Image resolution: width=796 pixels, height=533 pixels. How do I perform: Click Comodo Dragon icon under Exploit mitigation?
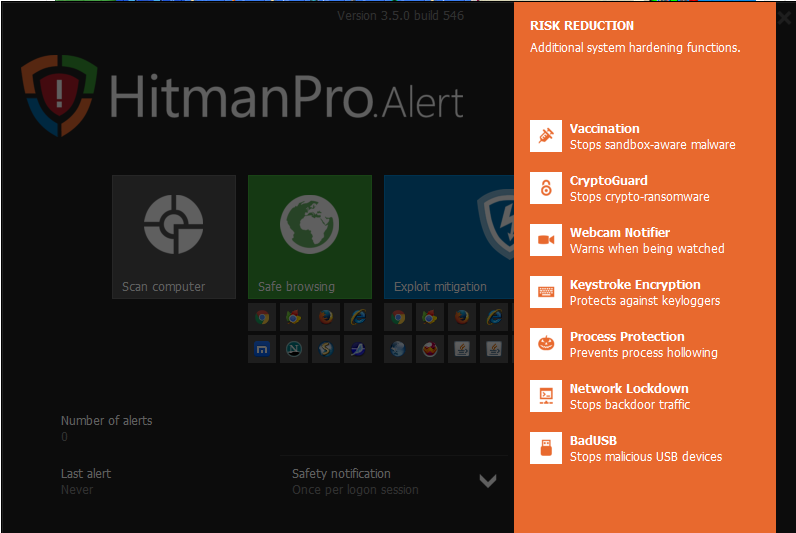(430, 317)
